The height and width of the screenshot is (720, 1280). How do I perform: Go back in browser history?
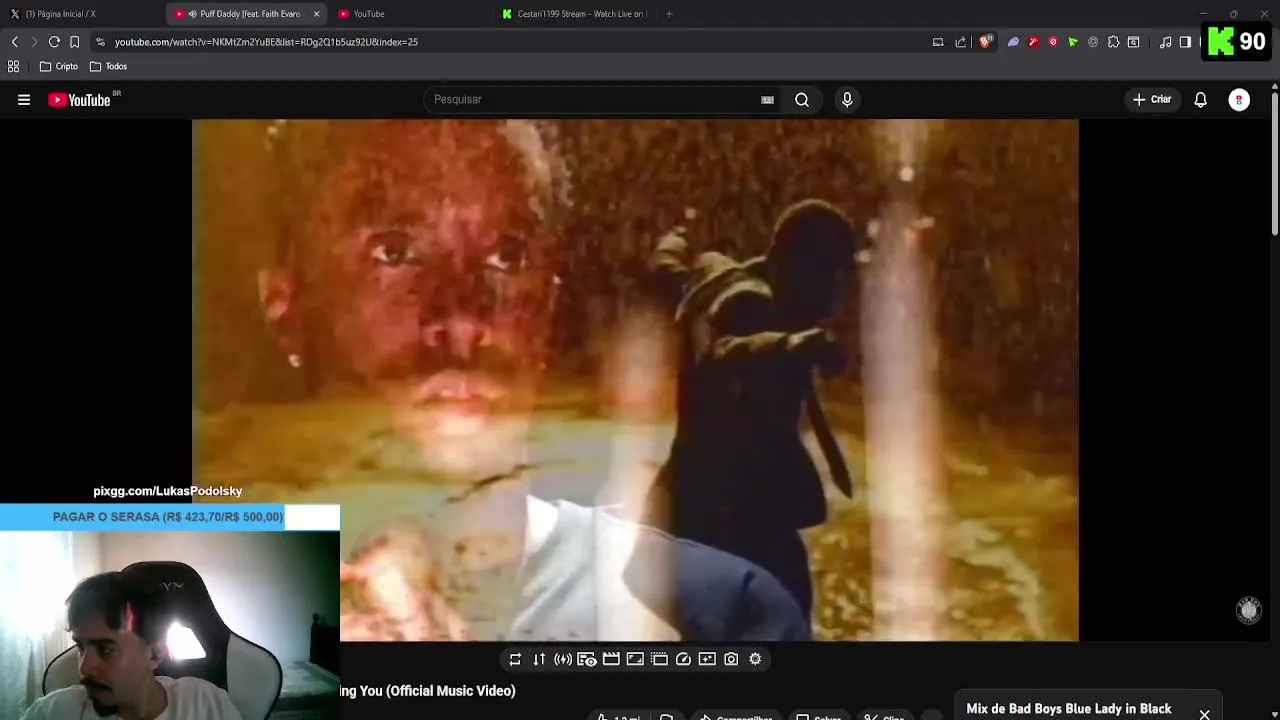pyautogui.click(x=14, y=42)
